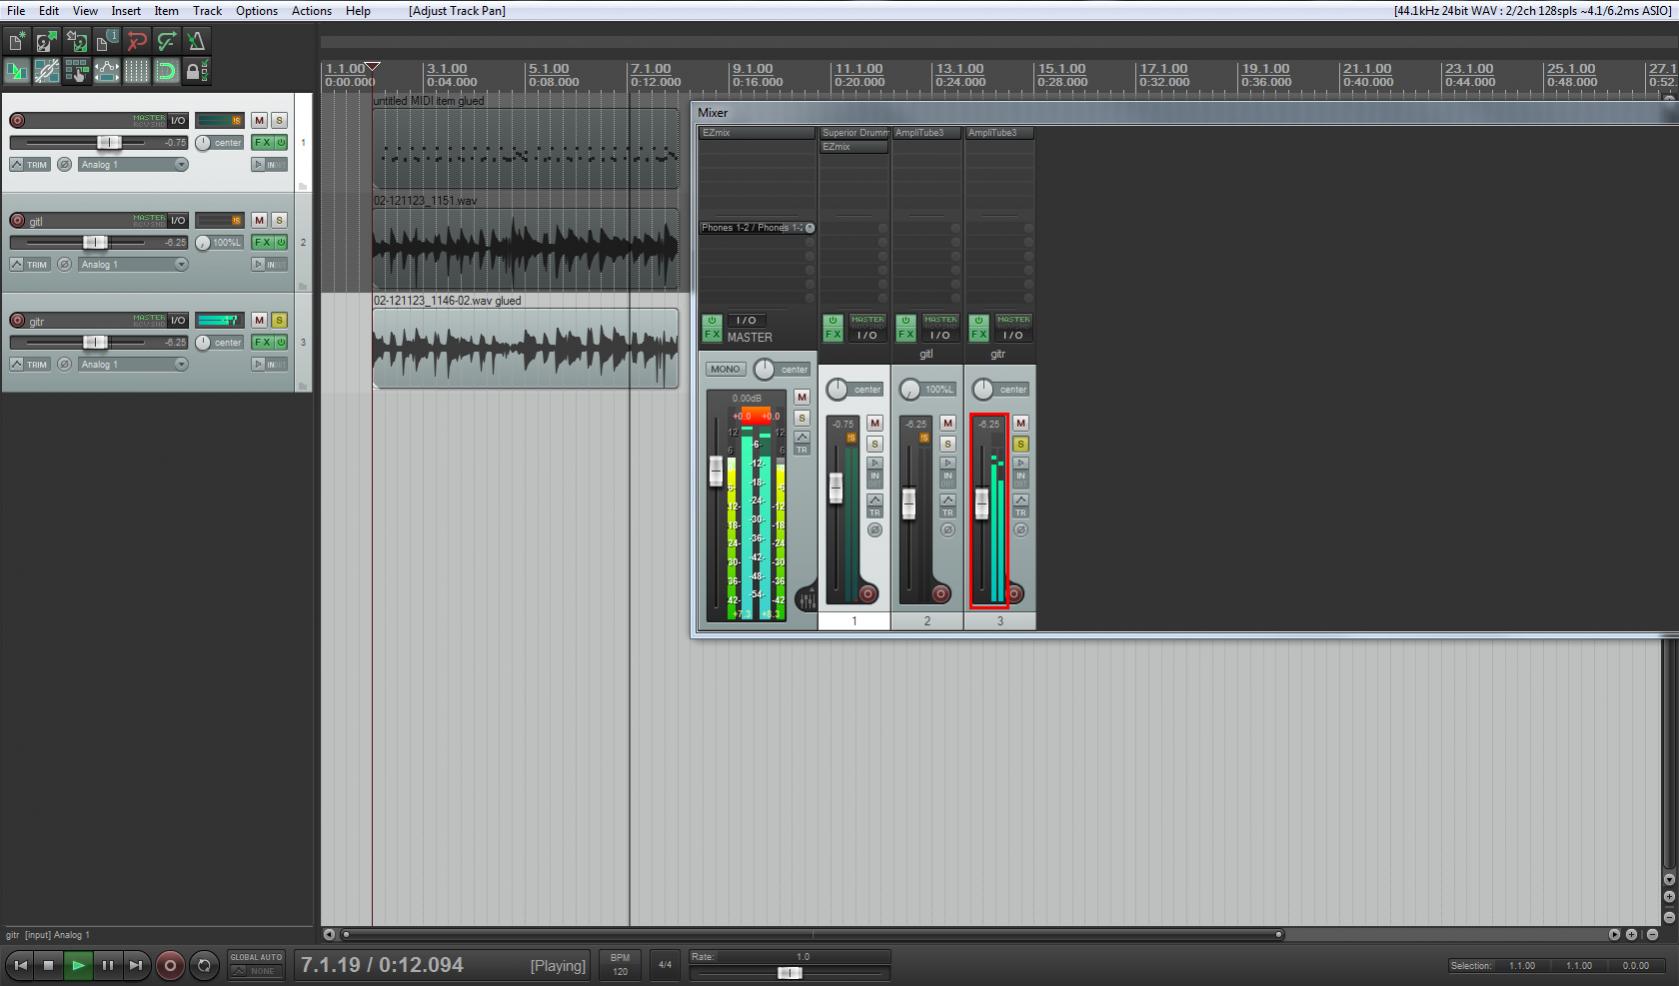Image resolution: width=1679 pixels, height=986 pixels.
Task: Click the BPM 120 tempo field
Action: click(x=620, y=965)
